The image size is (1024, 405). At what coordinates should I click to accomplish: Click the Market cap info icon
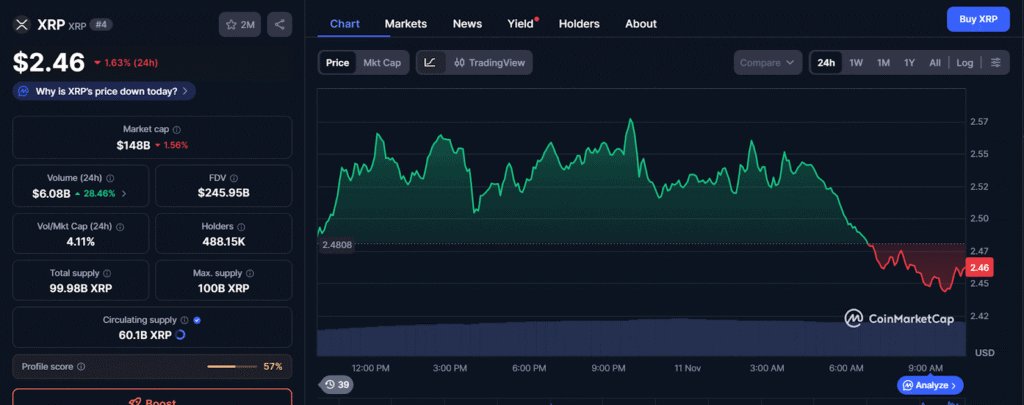point(177,130)
